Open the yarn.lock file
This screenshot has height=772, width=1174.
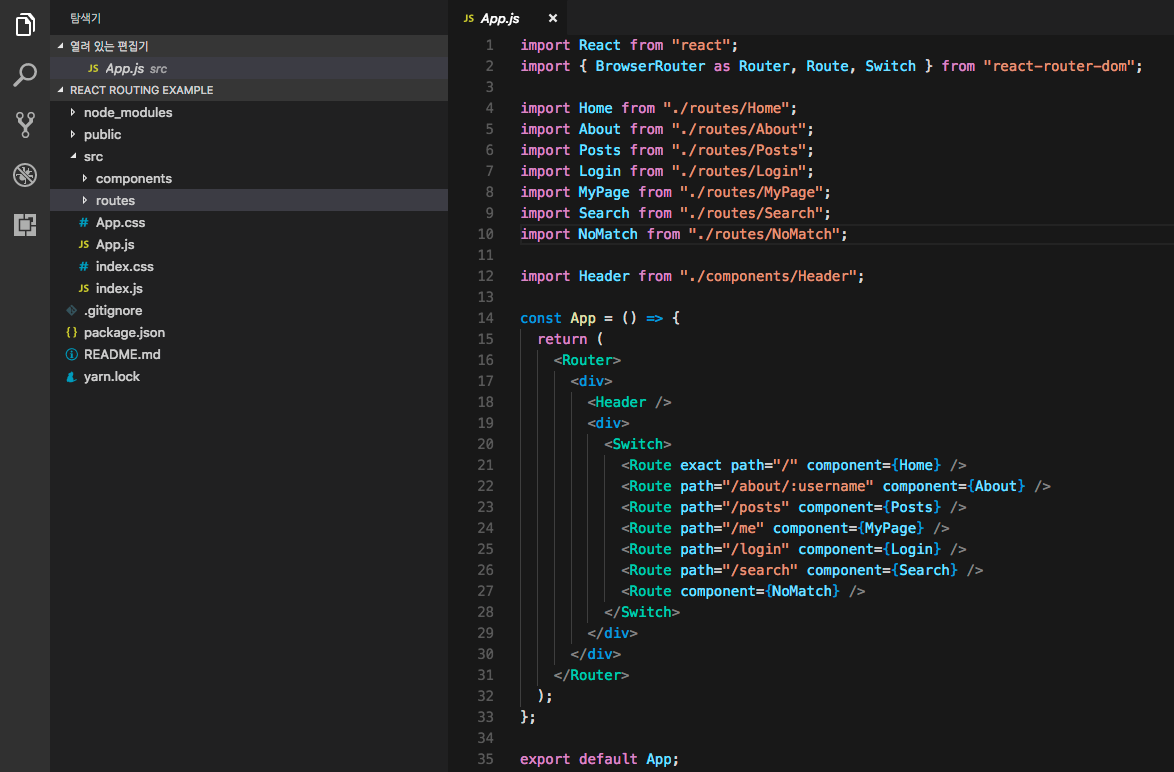111,377
